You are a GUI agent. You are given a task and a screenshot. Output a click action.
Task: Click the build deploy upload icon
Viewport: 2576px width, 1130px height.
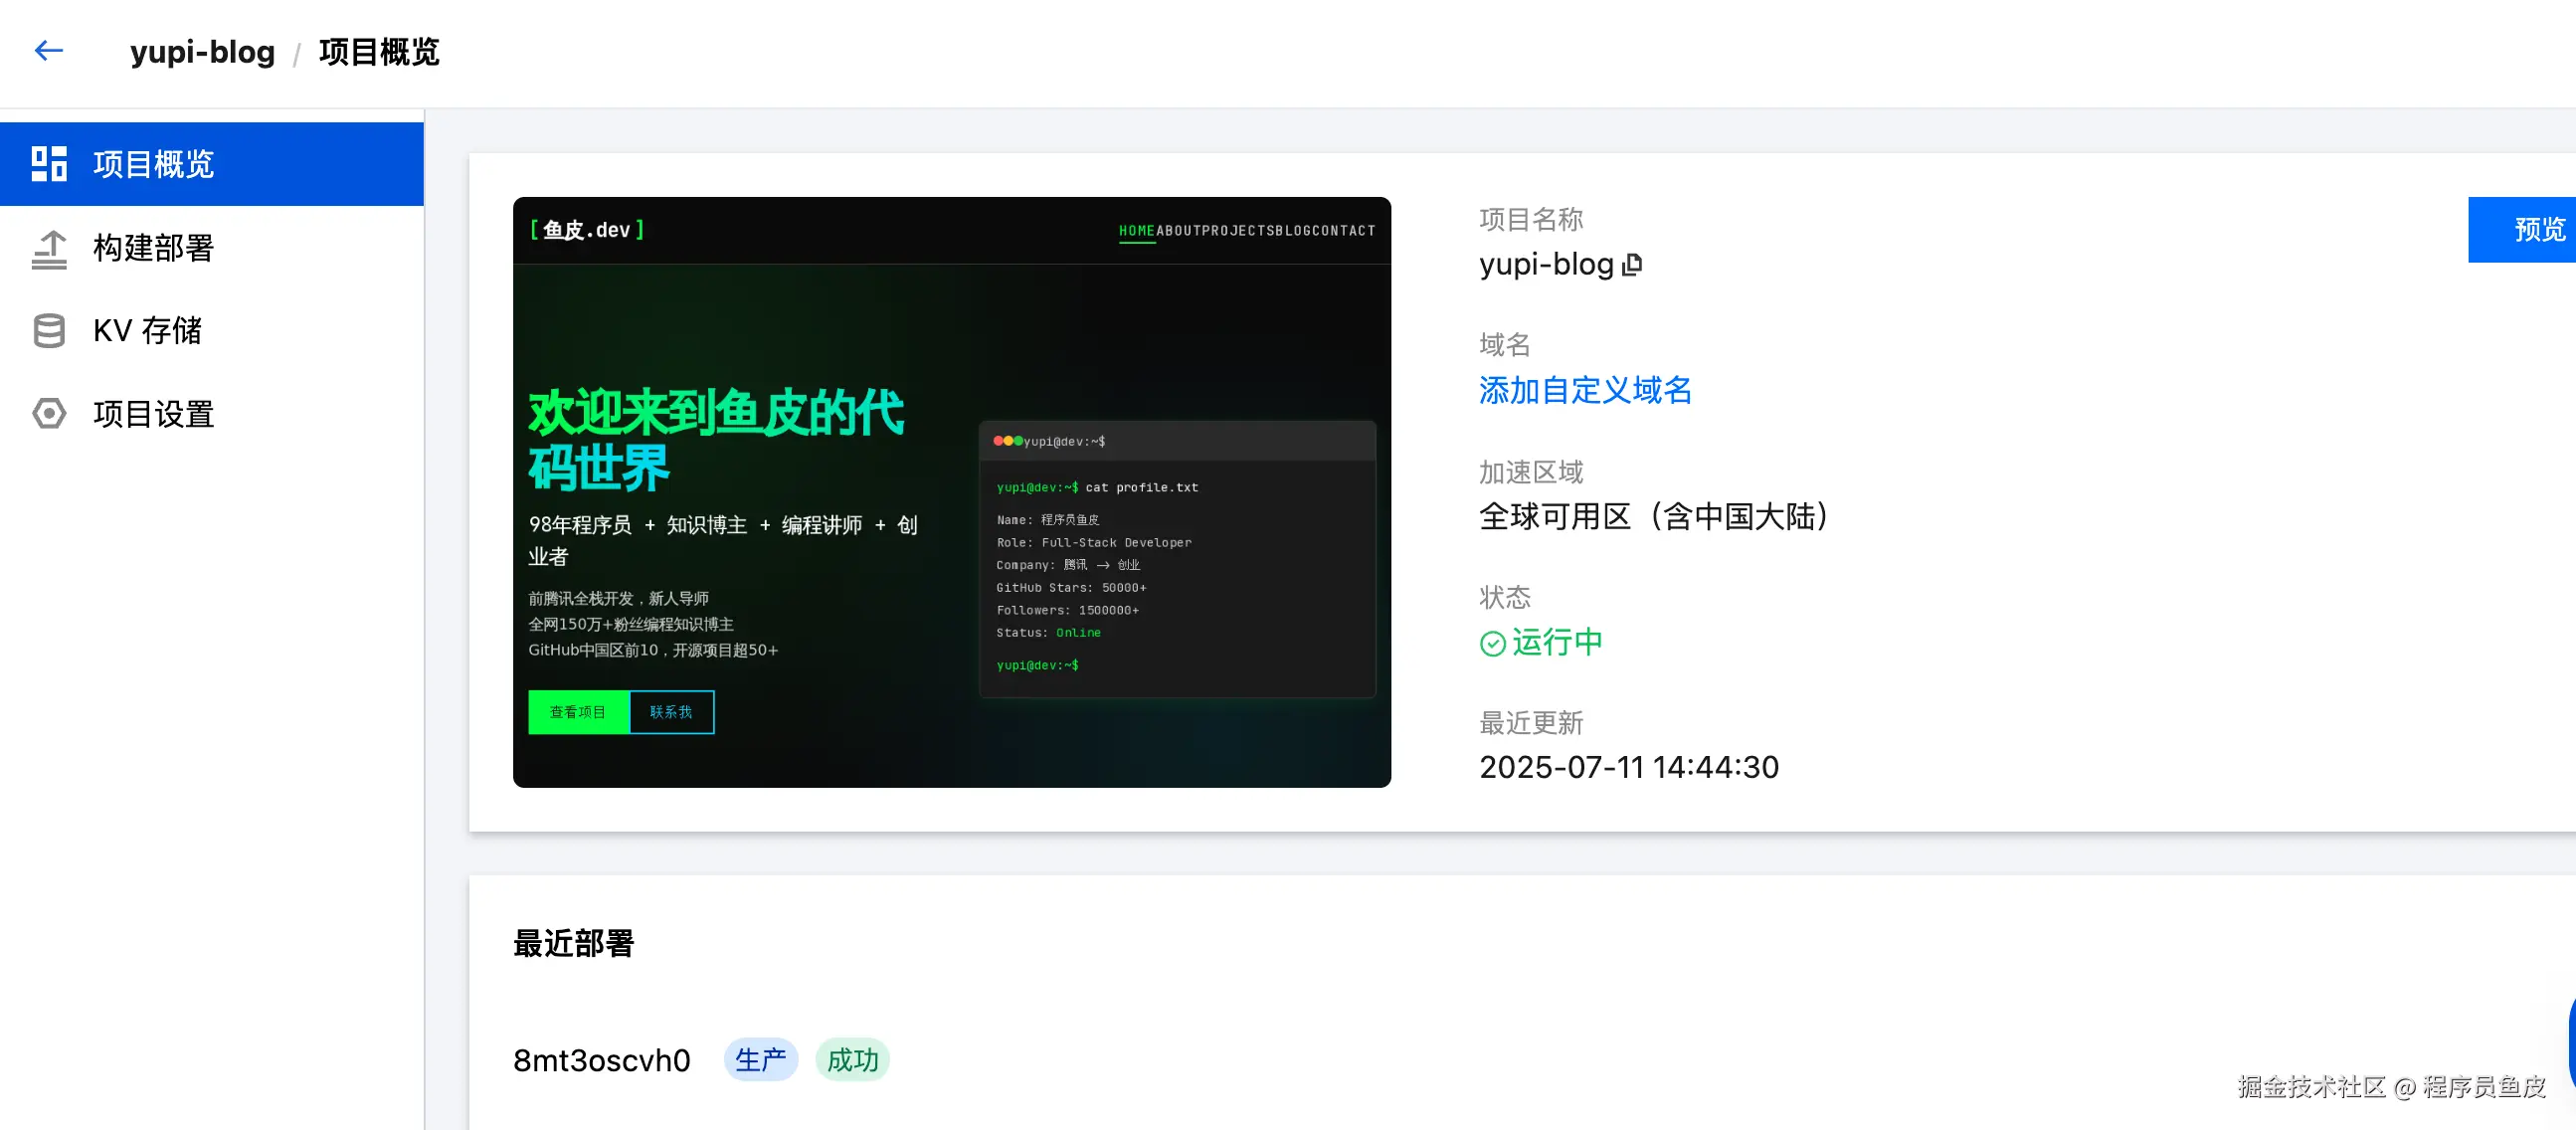click(x=49, y=249)
